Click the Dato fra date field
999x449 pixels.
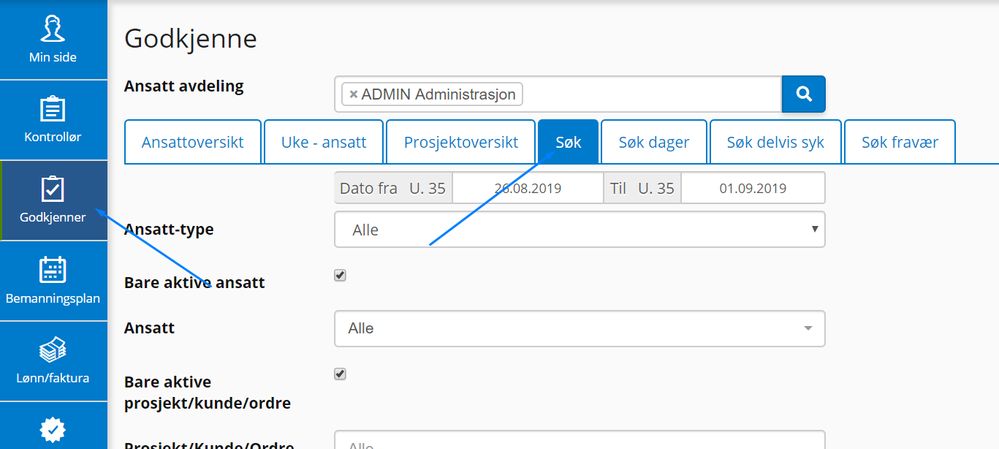tap(527, 188)
